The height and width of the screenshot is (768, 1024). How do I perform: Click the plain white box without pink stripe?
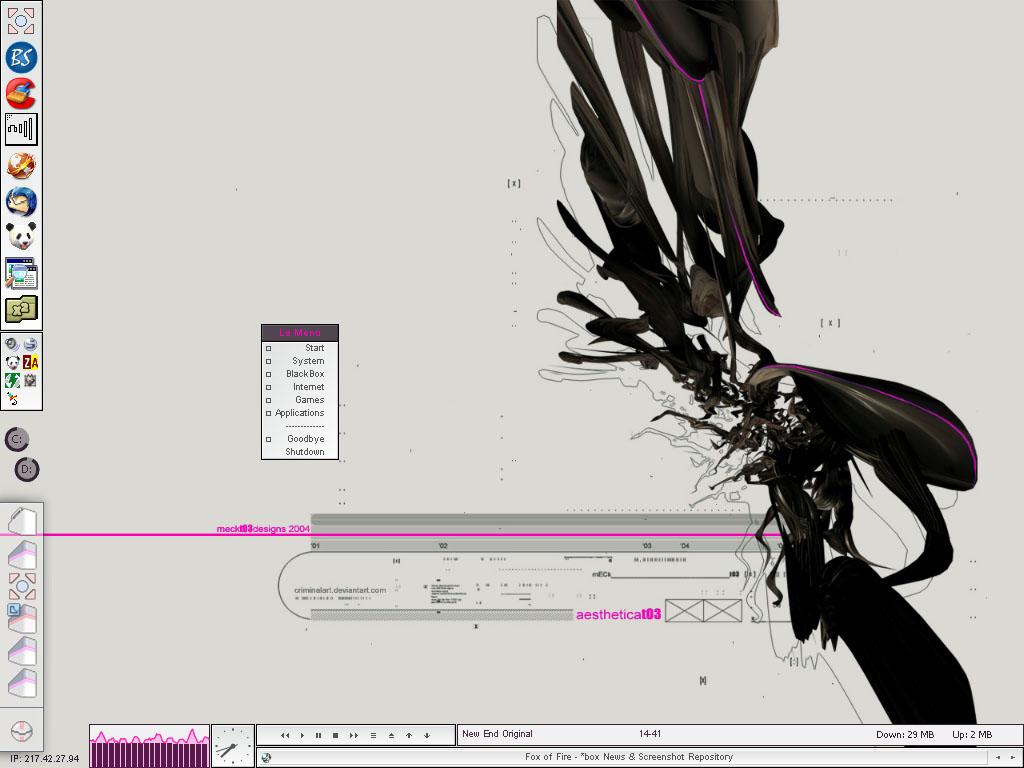[22, 520]
